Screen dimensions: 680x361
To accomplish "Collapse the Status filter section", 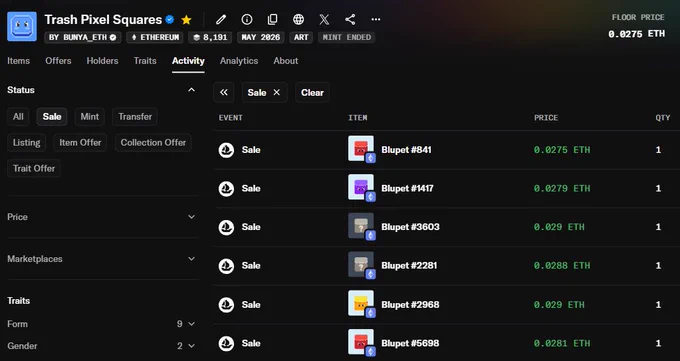I will pos(191,90).
